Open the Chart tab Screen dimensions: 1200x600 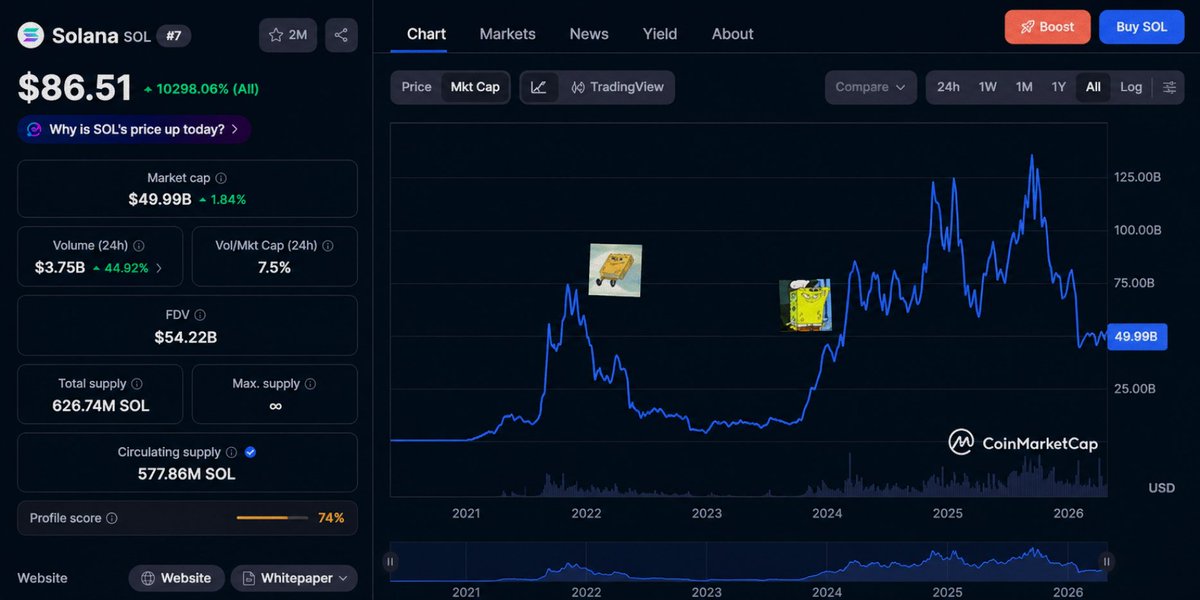426,34
